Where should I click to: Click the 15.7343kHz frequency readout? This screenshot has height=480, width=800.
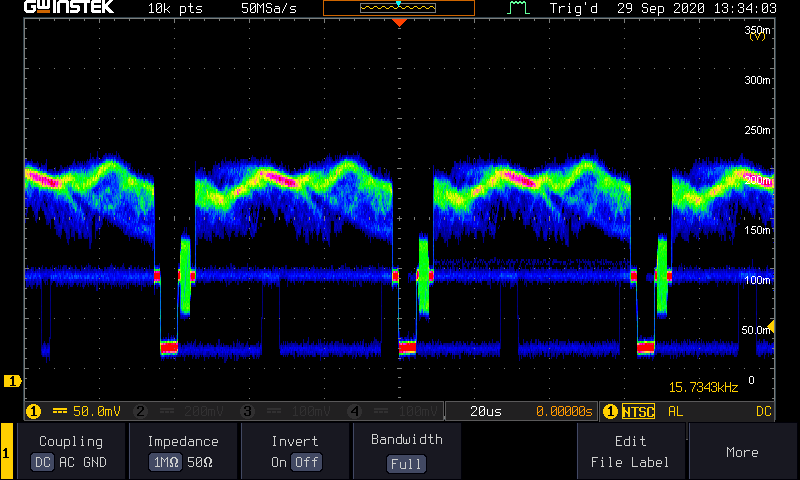(x=704, y=387)
